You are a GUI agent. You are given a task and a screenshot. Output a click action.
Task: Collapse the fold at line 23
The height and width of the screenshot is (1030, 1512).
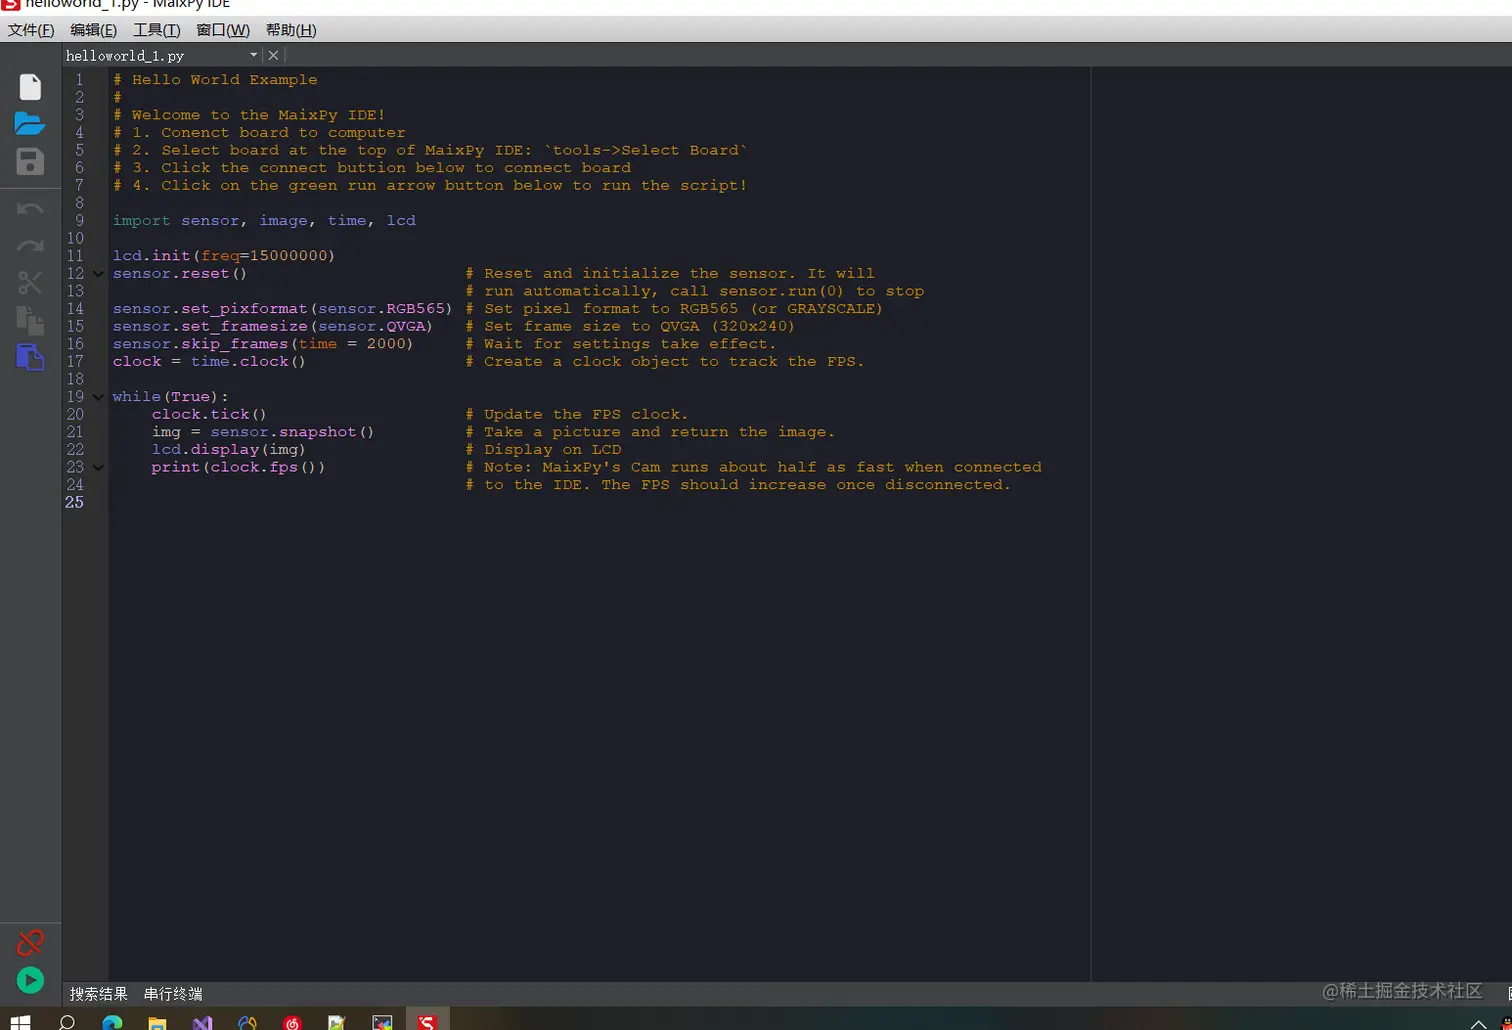(x=98, y=467)
